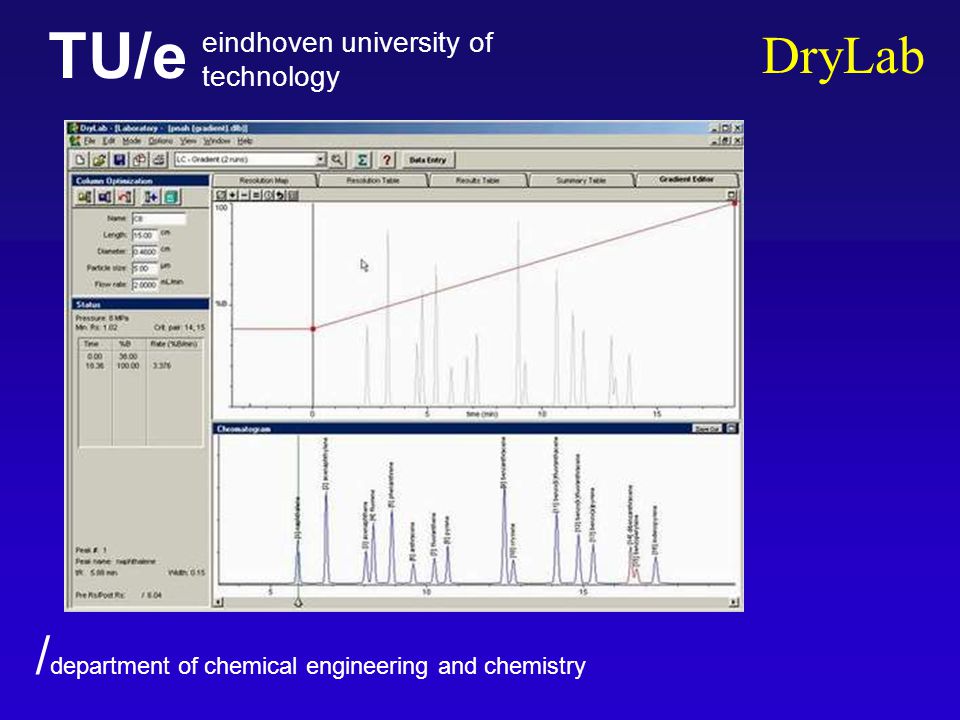Viewport: 960px width, 720px height.
Task: Click the Flow rate input field
Action: click(x=144, y=285)
